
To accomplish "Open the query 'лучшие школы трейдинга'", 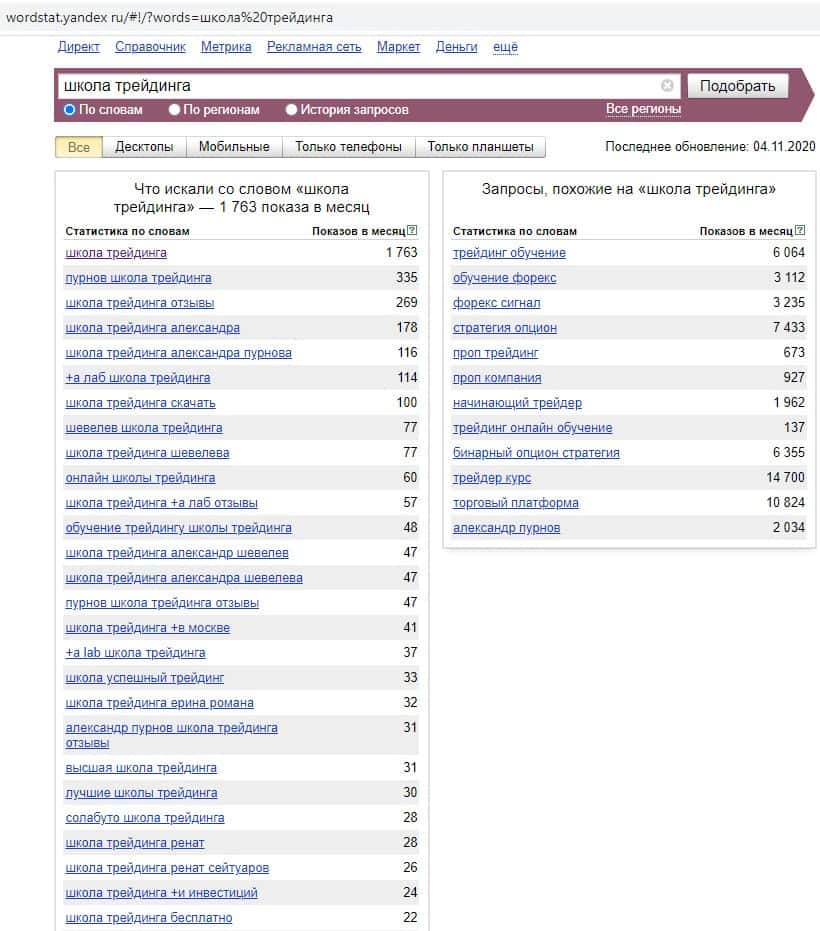I will point(141,793).
